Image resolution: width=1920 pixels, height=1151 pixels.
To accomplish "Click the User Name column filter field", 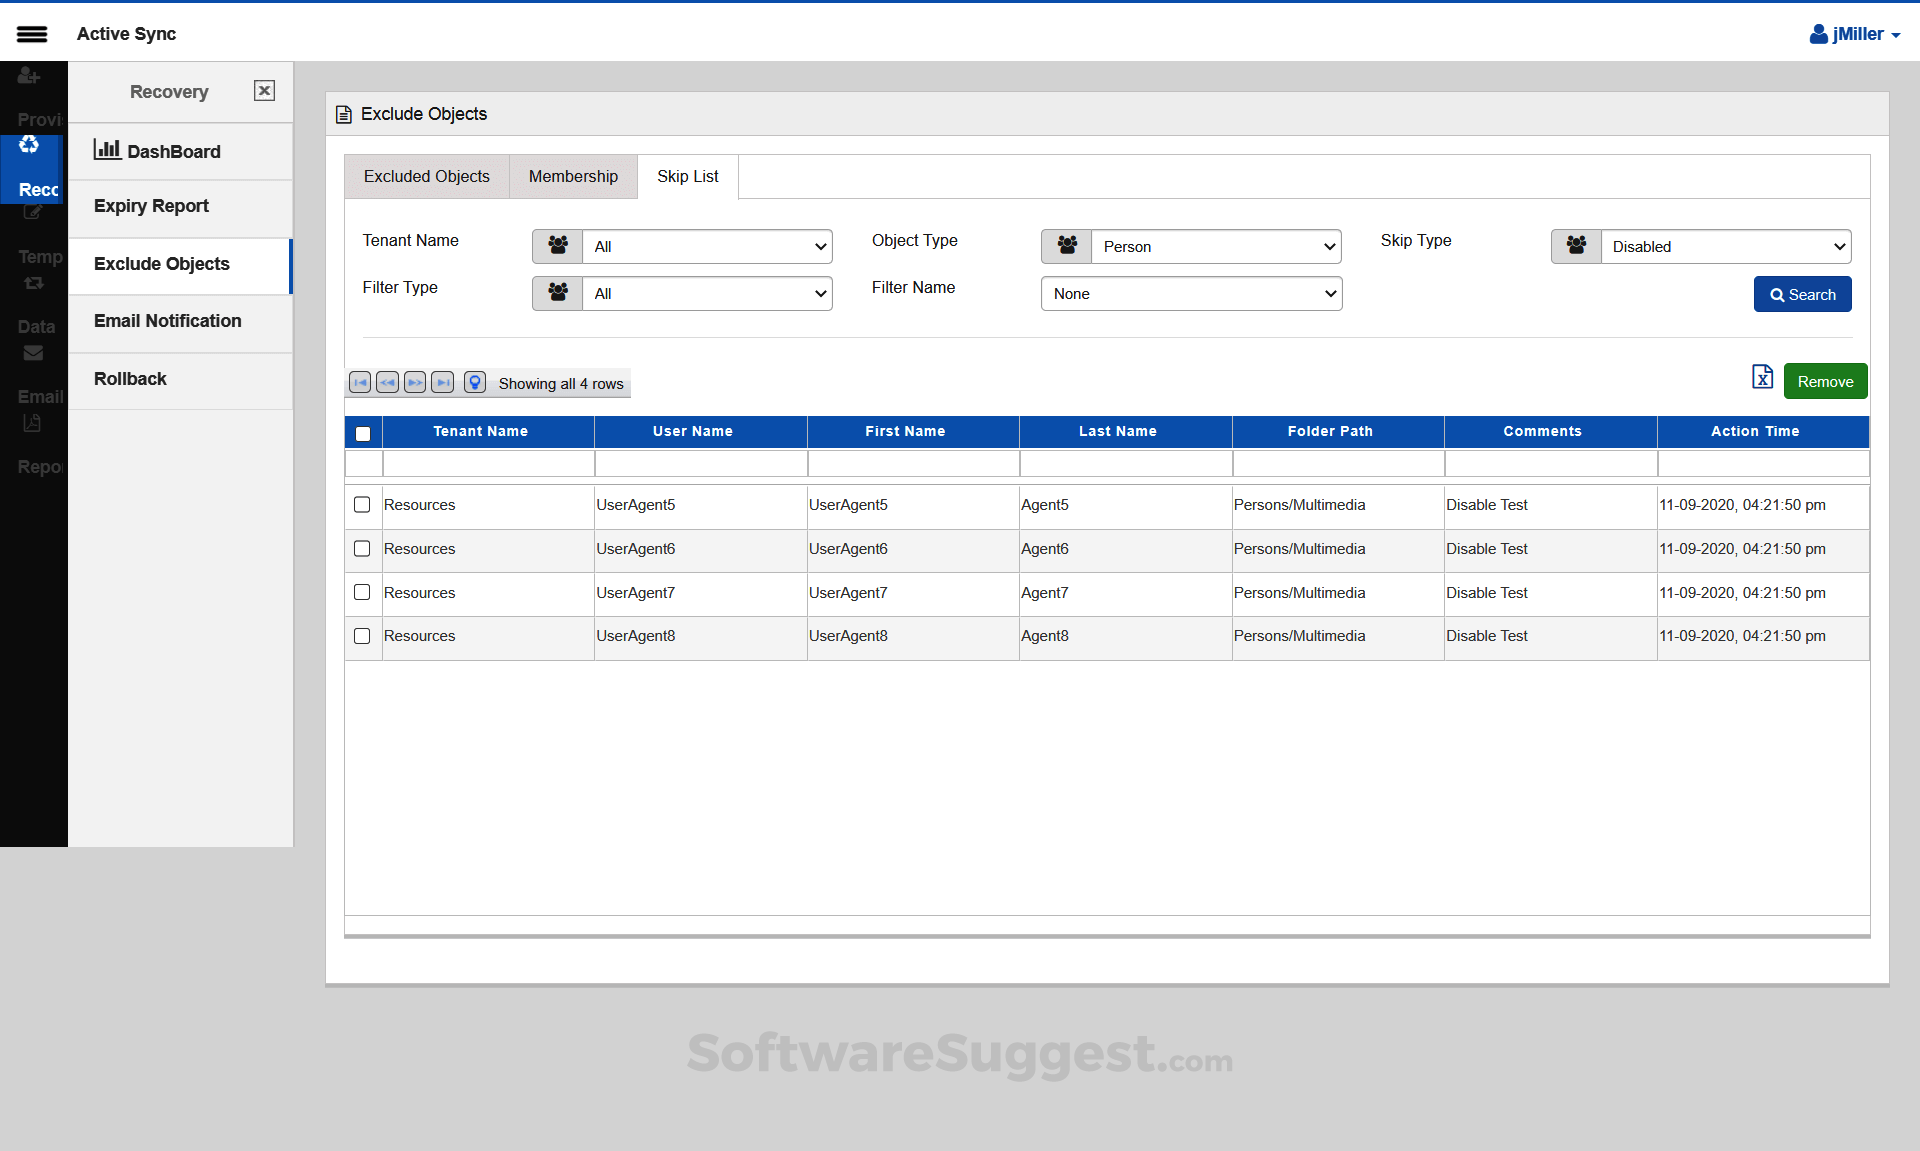I will tap(700, 464).
